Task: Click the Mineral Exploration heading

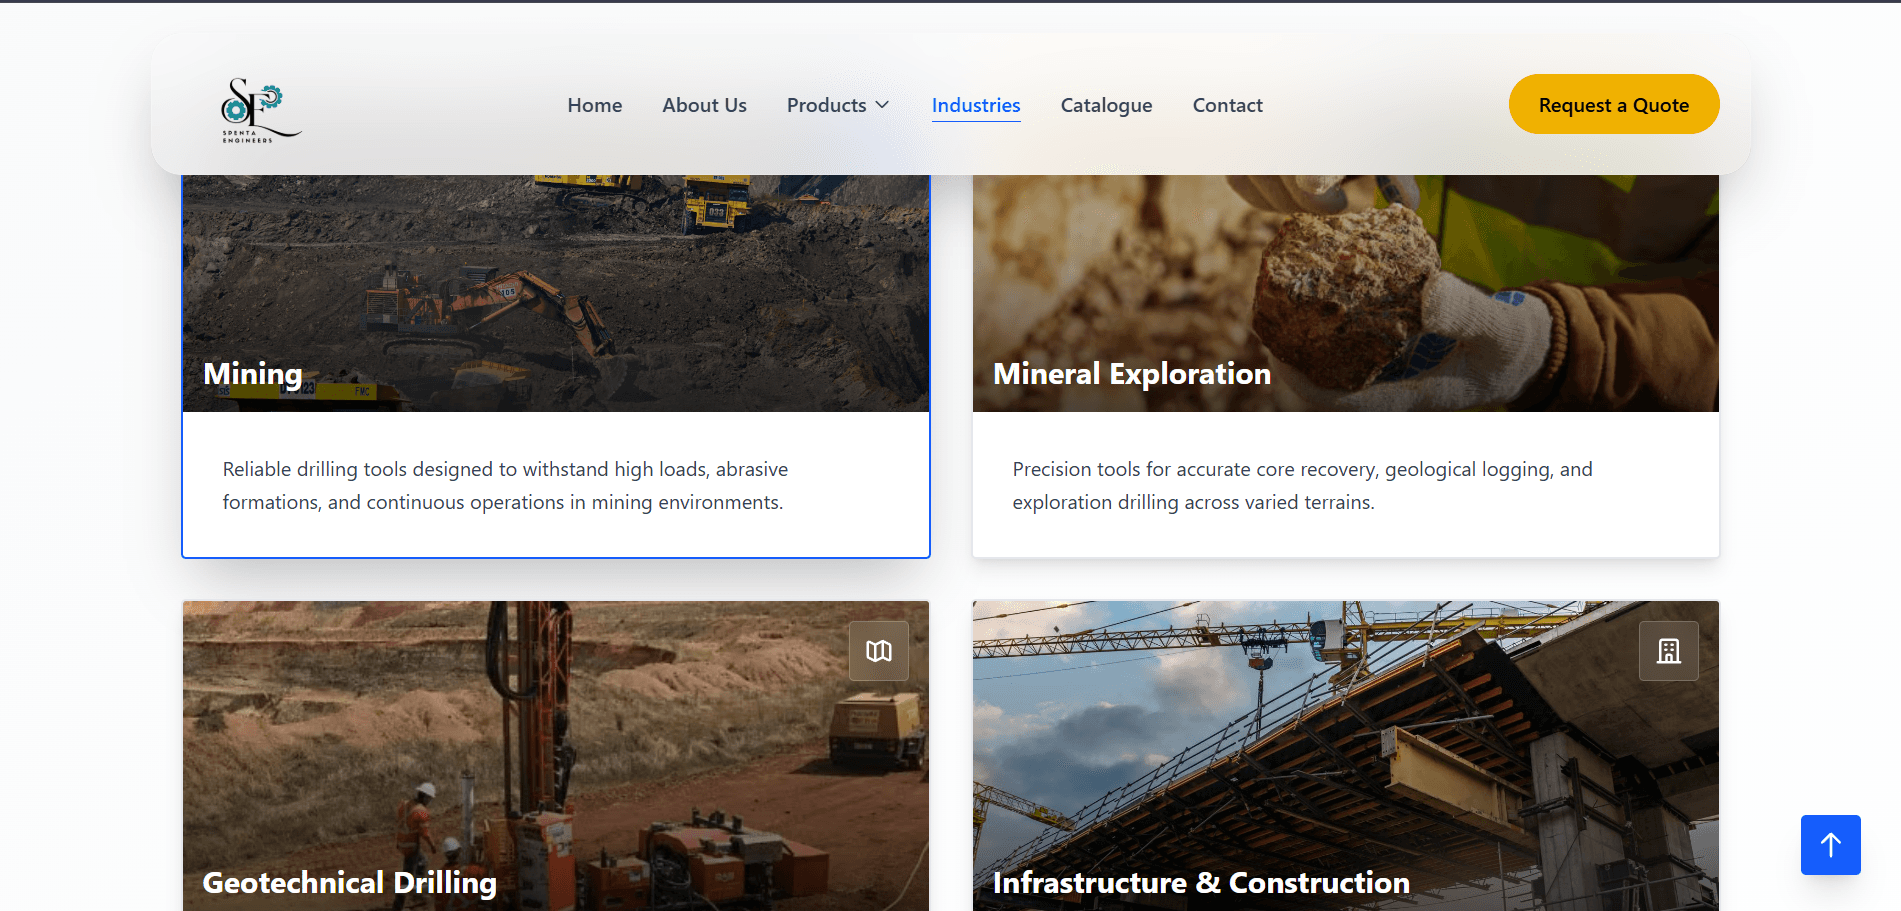Action: 1132,374
